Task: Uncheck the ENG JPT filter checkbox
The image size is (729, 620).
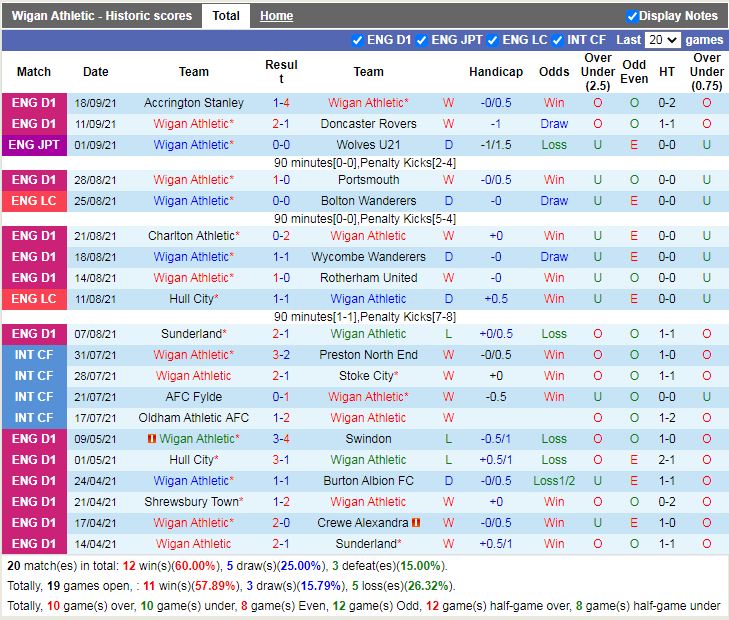Action: click(422, 40)
